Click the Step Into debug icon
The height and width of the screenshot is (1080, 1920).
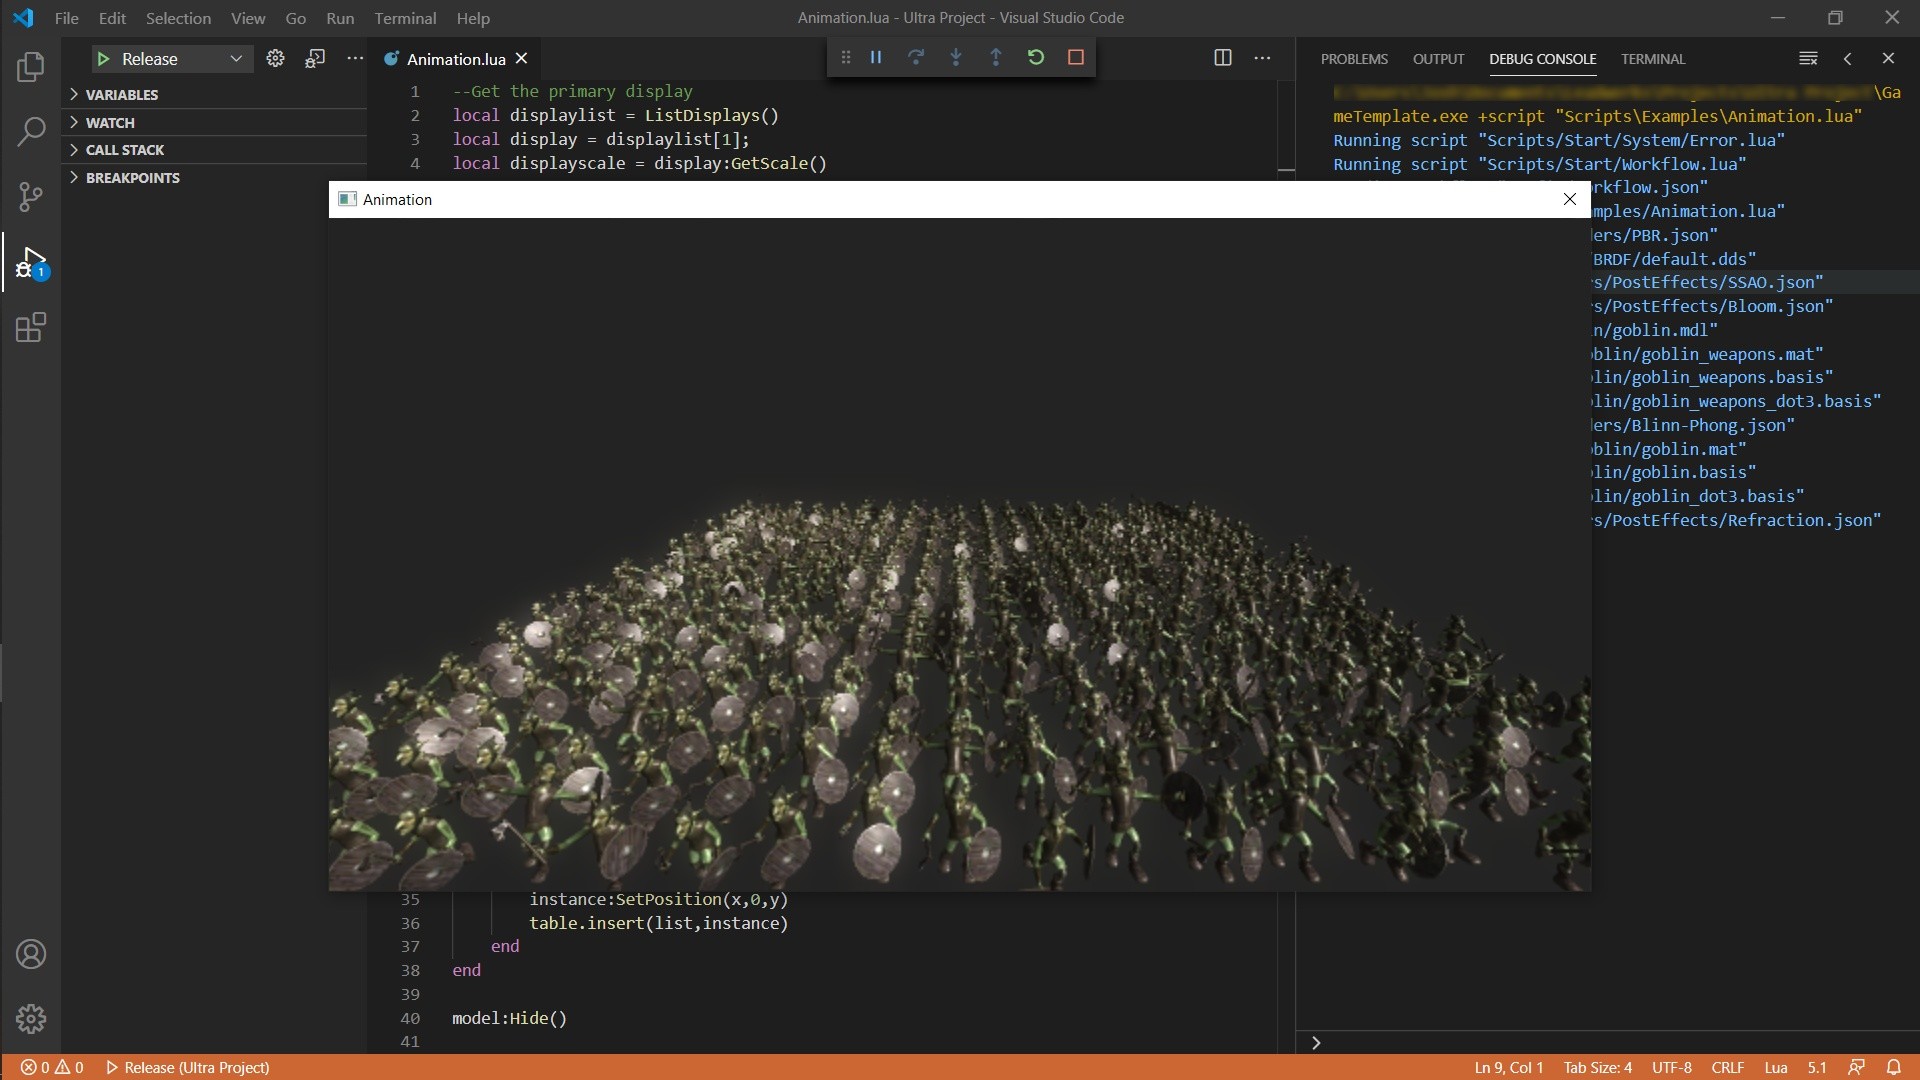(x=956, y=57)
